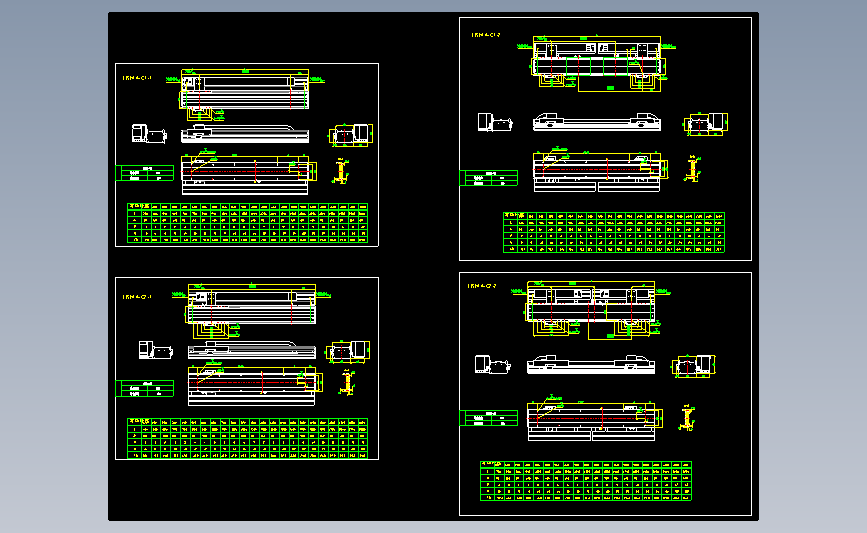The width and height of the screenshot is (867, 533).
Task: Select white motor end view, lower-right sheet
Action: [x=492, y=365]
